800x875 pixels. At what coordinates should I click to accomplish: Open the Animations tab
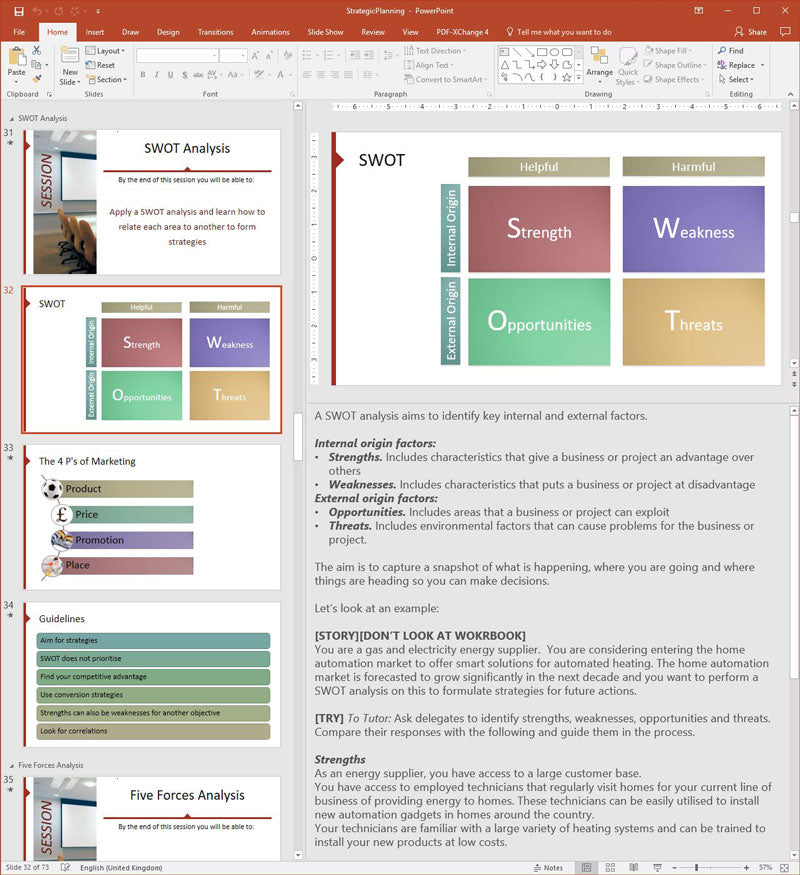pyautogui.click(x=270, y=32)
